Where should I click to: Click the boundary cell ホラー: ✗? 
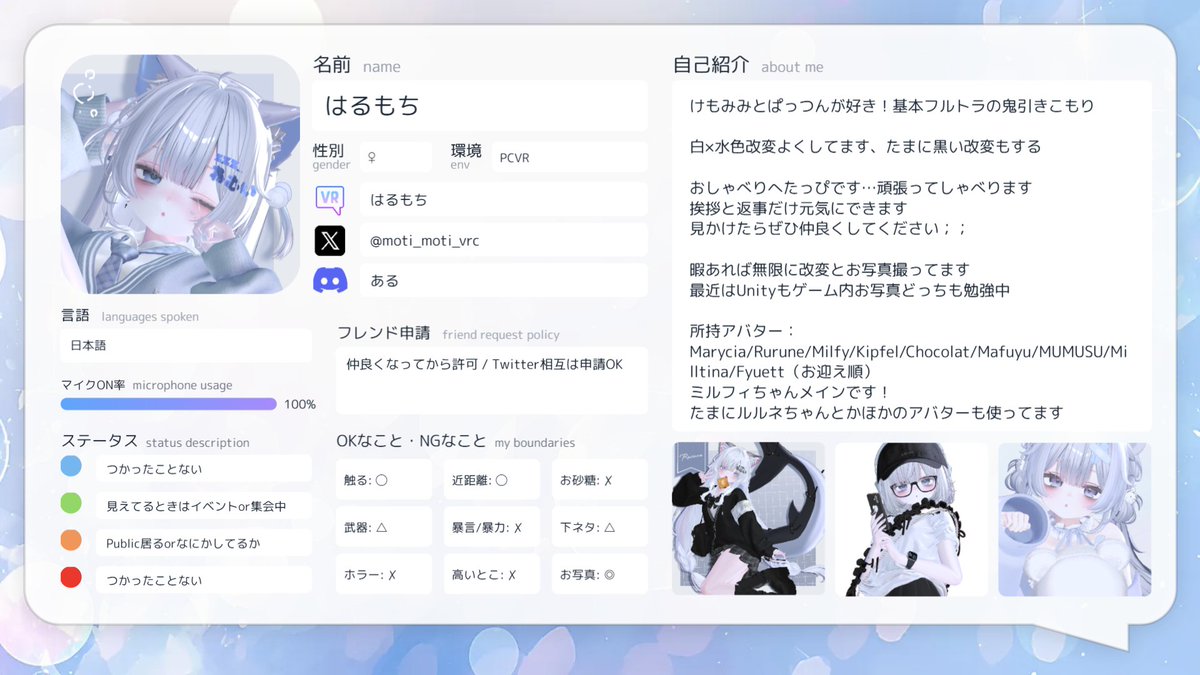(x=384, y=575)
